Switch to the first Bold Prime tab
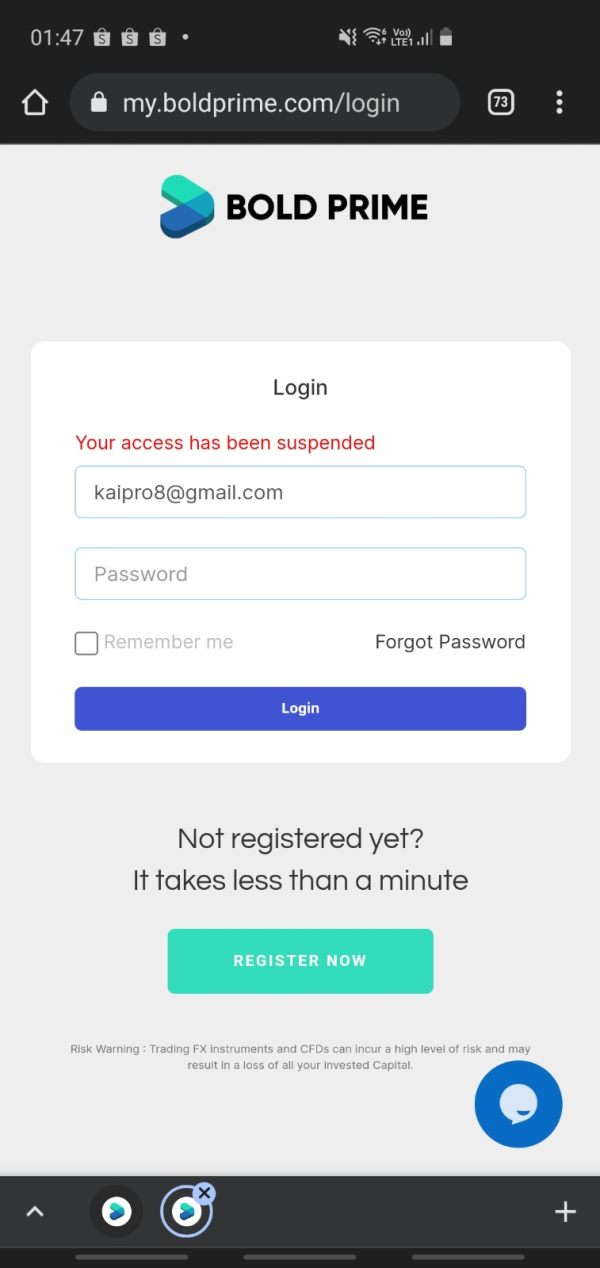This screenshot has height=1268, width=600. pos(116,1212)
